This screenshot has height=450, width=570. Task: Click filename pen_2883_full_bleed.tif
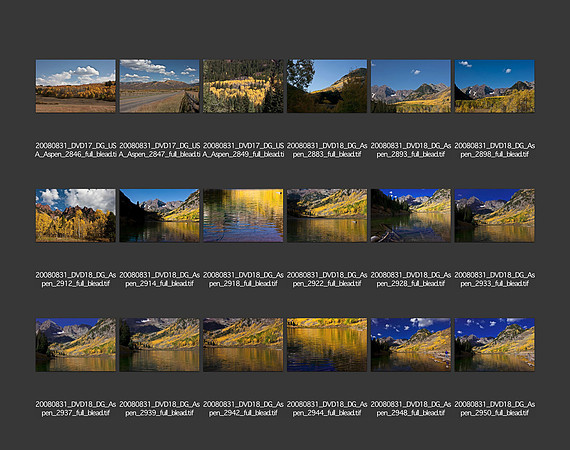click(327, 150)
